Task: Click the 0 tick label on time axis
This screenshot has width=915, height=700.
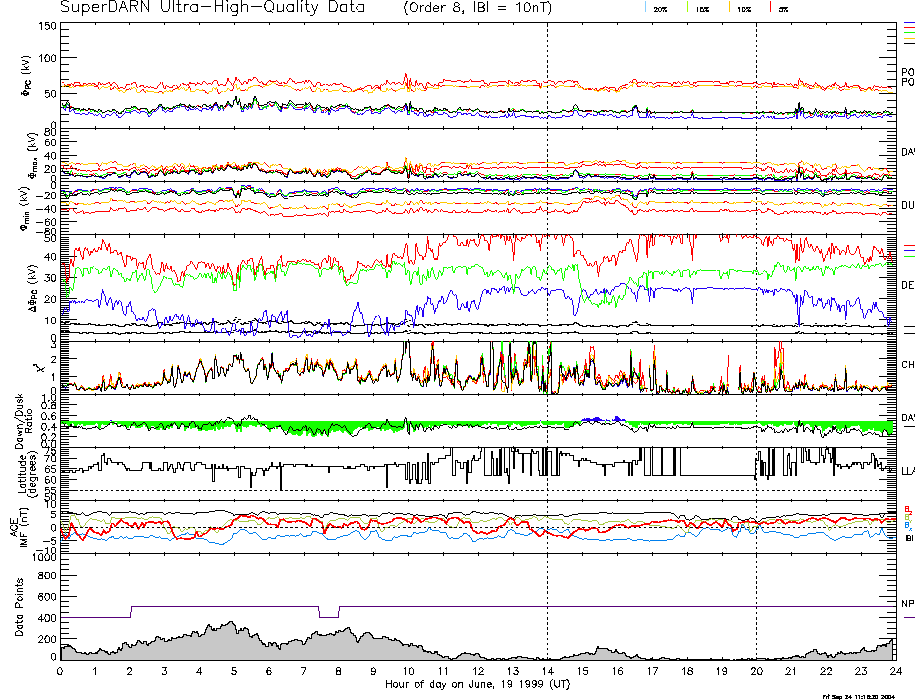Action: pos(61,671)
